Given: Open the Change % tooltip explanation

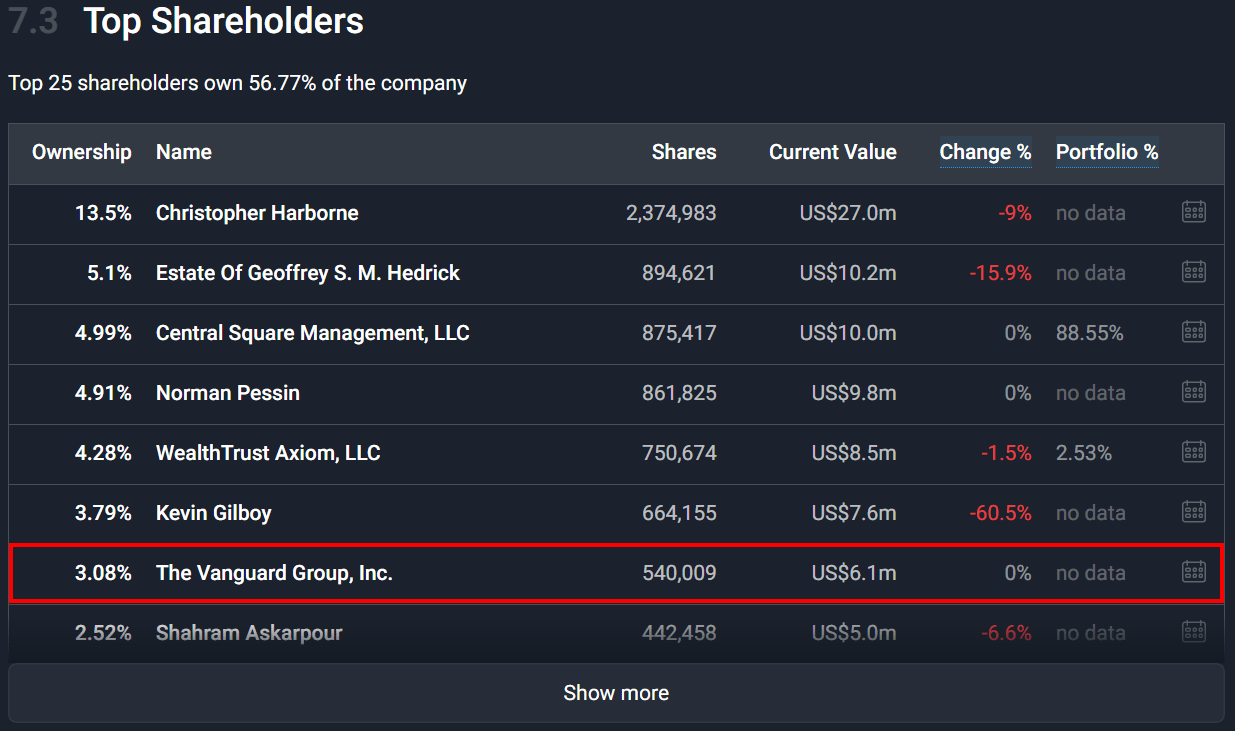Looking at the screenshot, I should 986,152.
